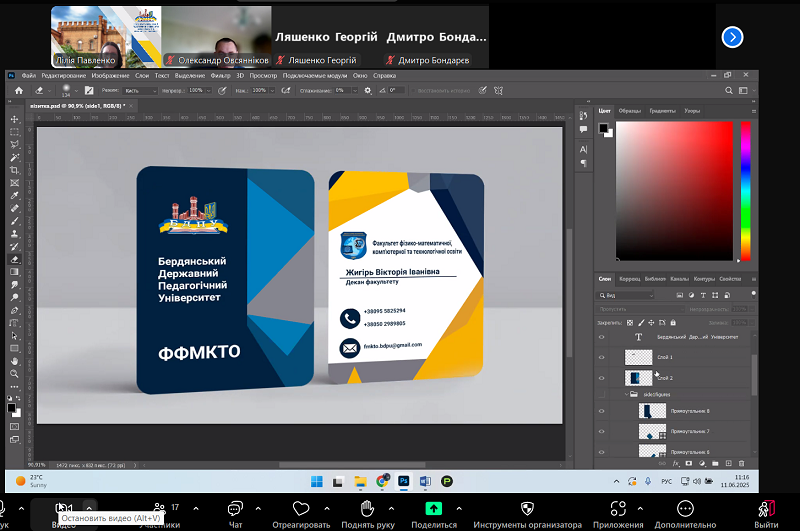Image resolution: width=800 pixels, height=531 pixels.
Task: Toggle the layer filter switch
Action: pos(753,294)
